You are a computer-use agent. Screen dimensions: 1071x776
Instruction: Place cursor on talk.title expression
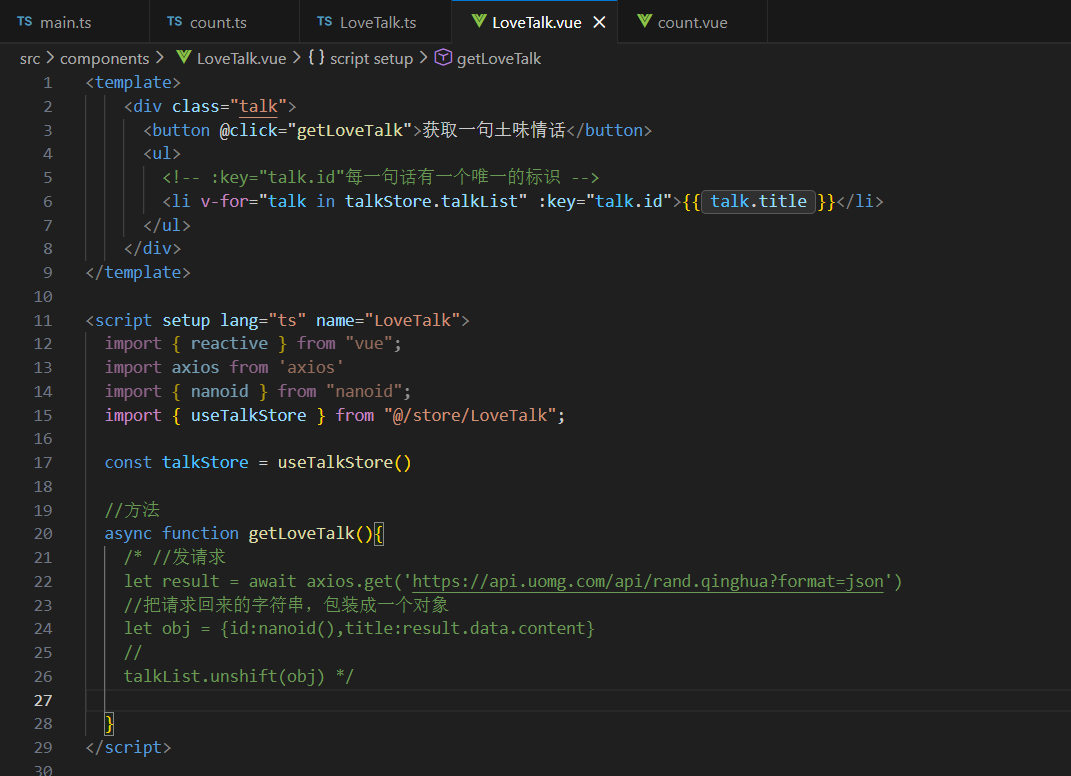(x=758, y=202)
